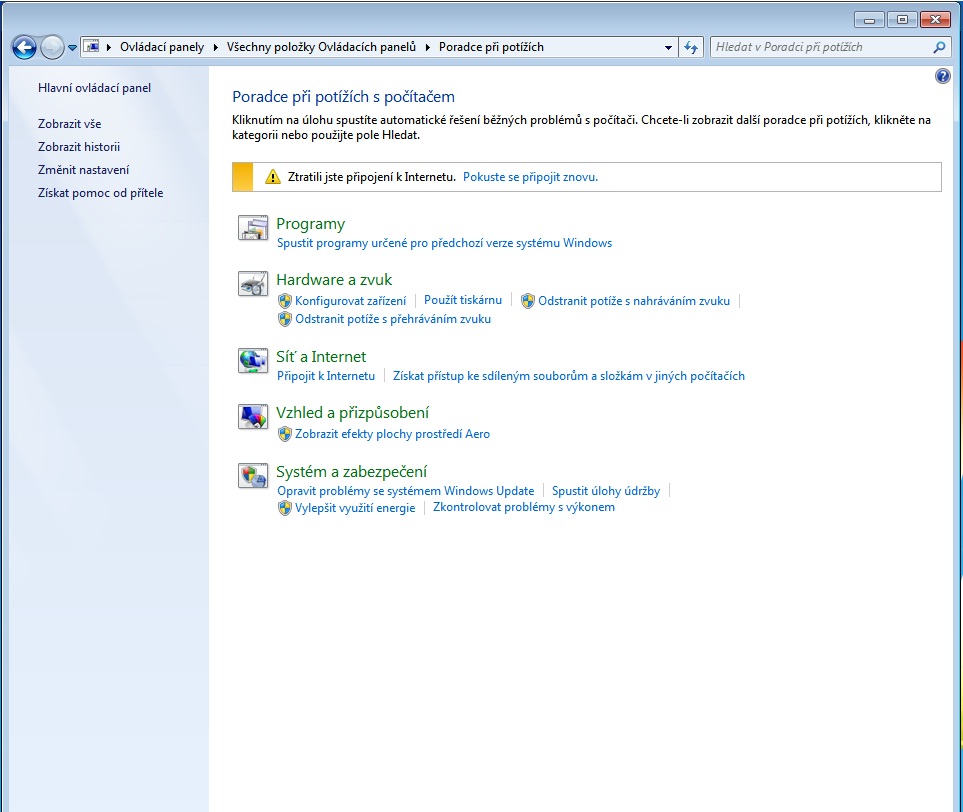The height and width of the screenshot is (812, 963).
Task: Minimize the troubleshooting window
Action: pyautogui.click(x=869, y=20)
